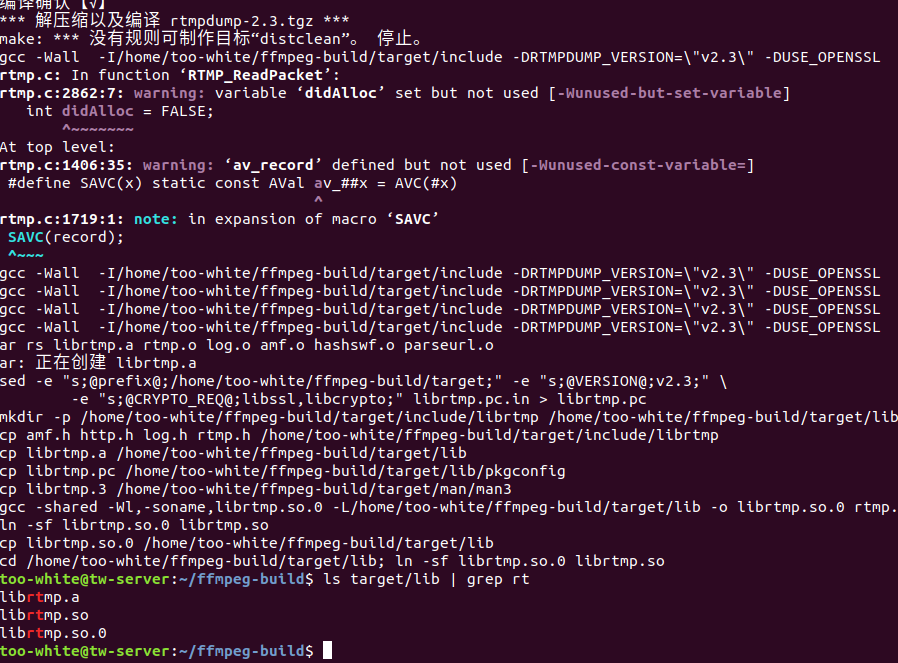Click the 'cp librtmp.3' man page line

click(256, 489)
